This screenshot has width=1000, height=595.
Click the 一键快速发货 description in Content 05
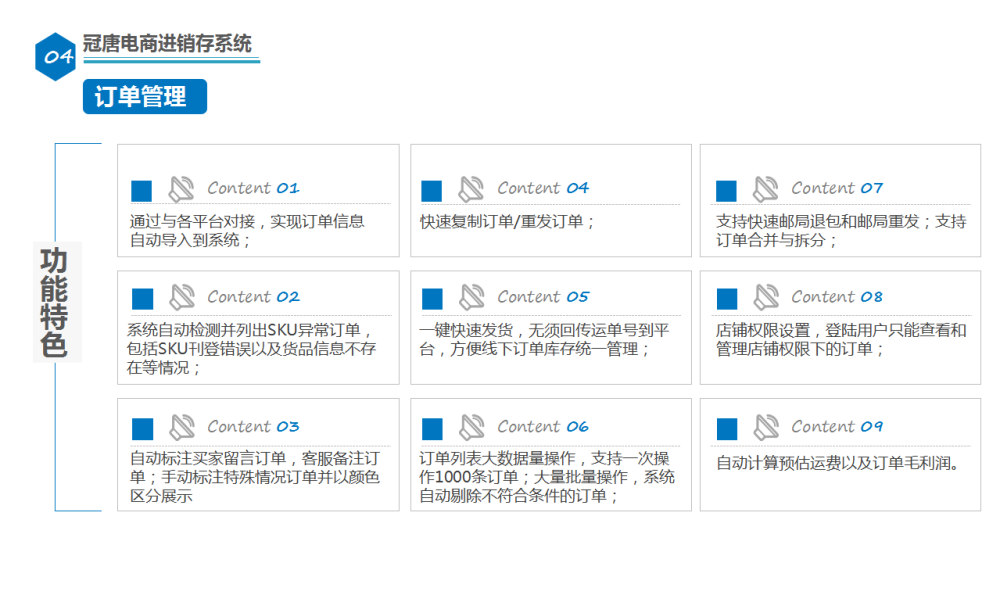click(544, 340)
